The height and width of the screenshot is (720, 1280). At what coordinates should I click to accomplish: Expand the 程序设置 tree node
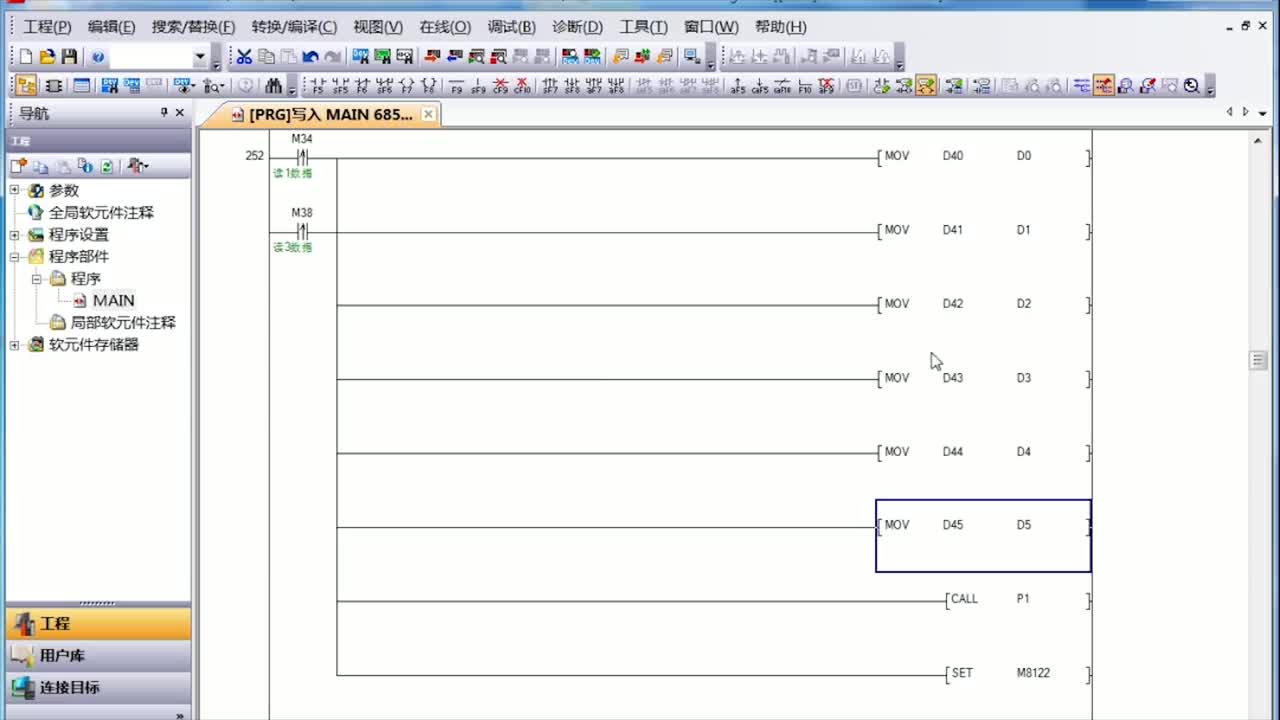pos(15,235)
